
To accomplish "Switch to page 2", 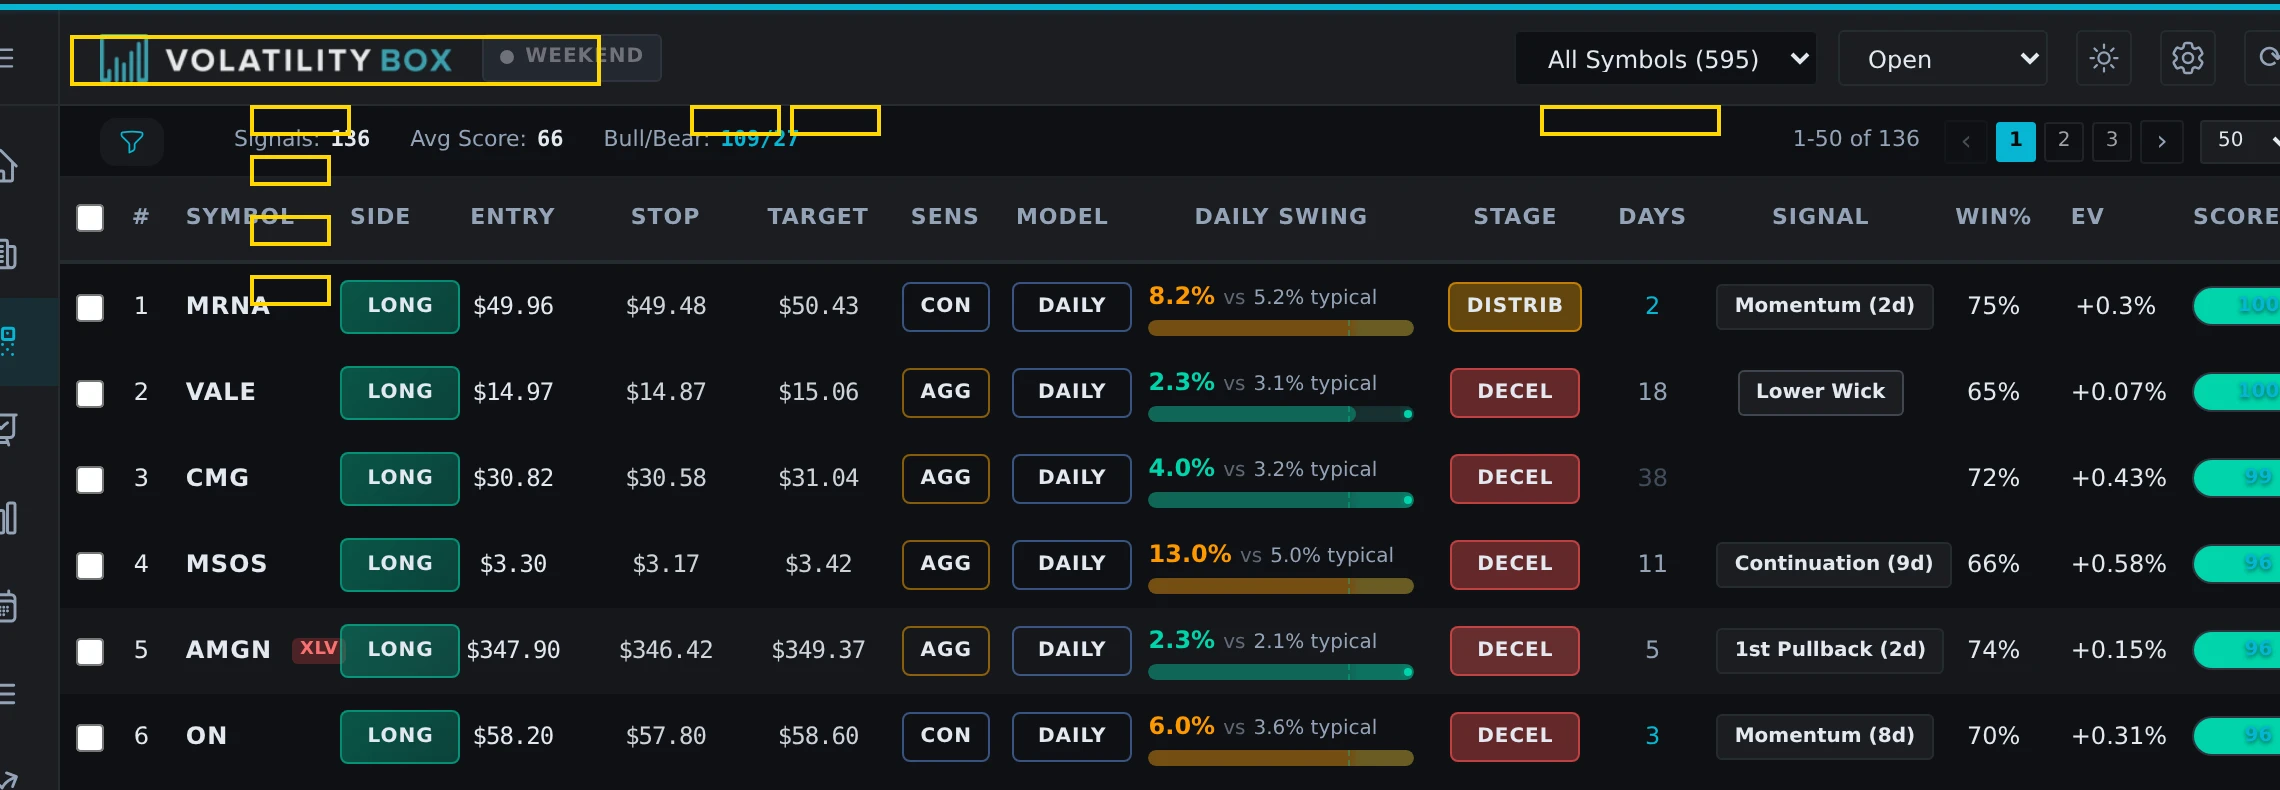I will click(x=2063, y=141).
